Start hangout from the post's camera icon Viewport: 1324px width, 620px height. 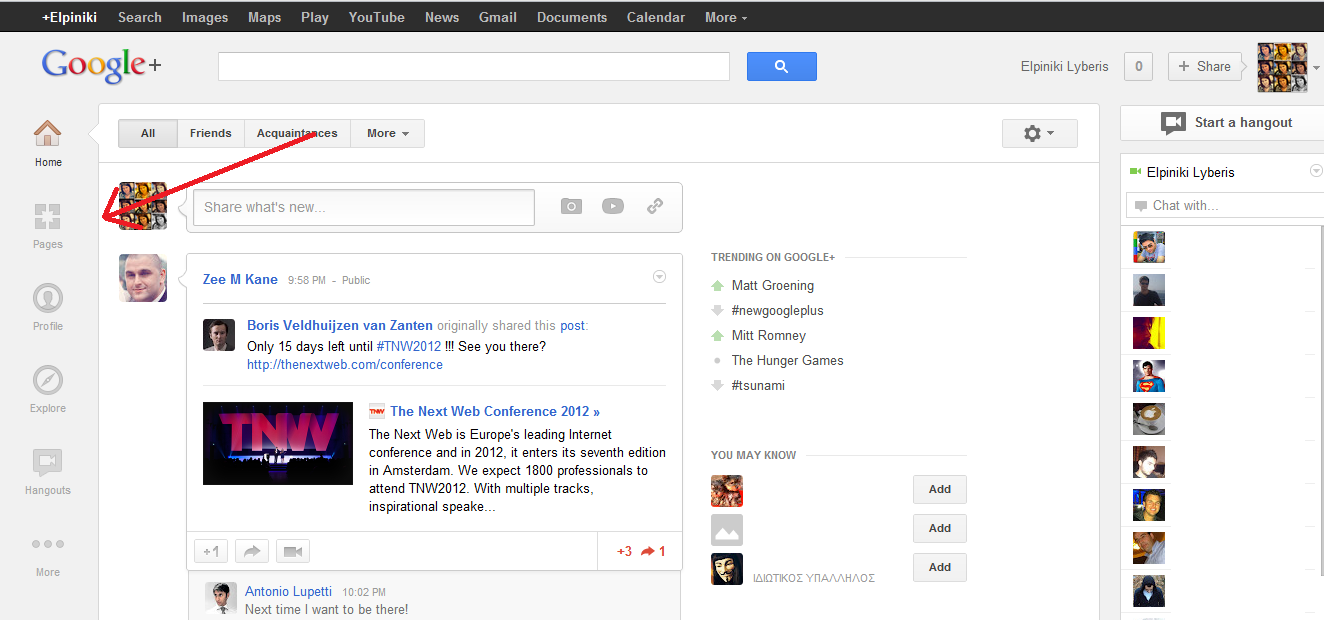(x=293, y=551)
